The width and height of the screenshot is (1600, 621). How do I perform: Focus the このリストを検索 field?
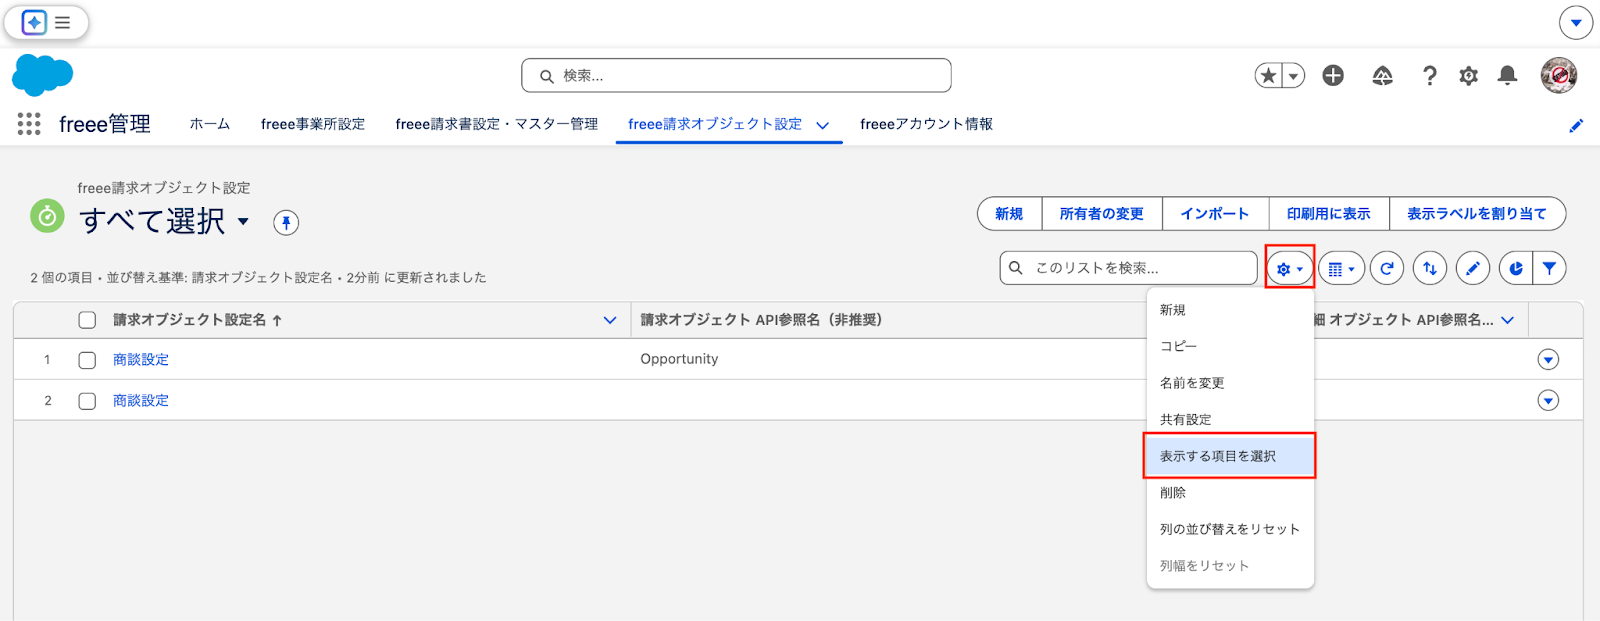tap(1128, 268)
